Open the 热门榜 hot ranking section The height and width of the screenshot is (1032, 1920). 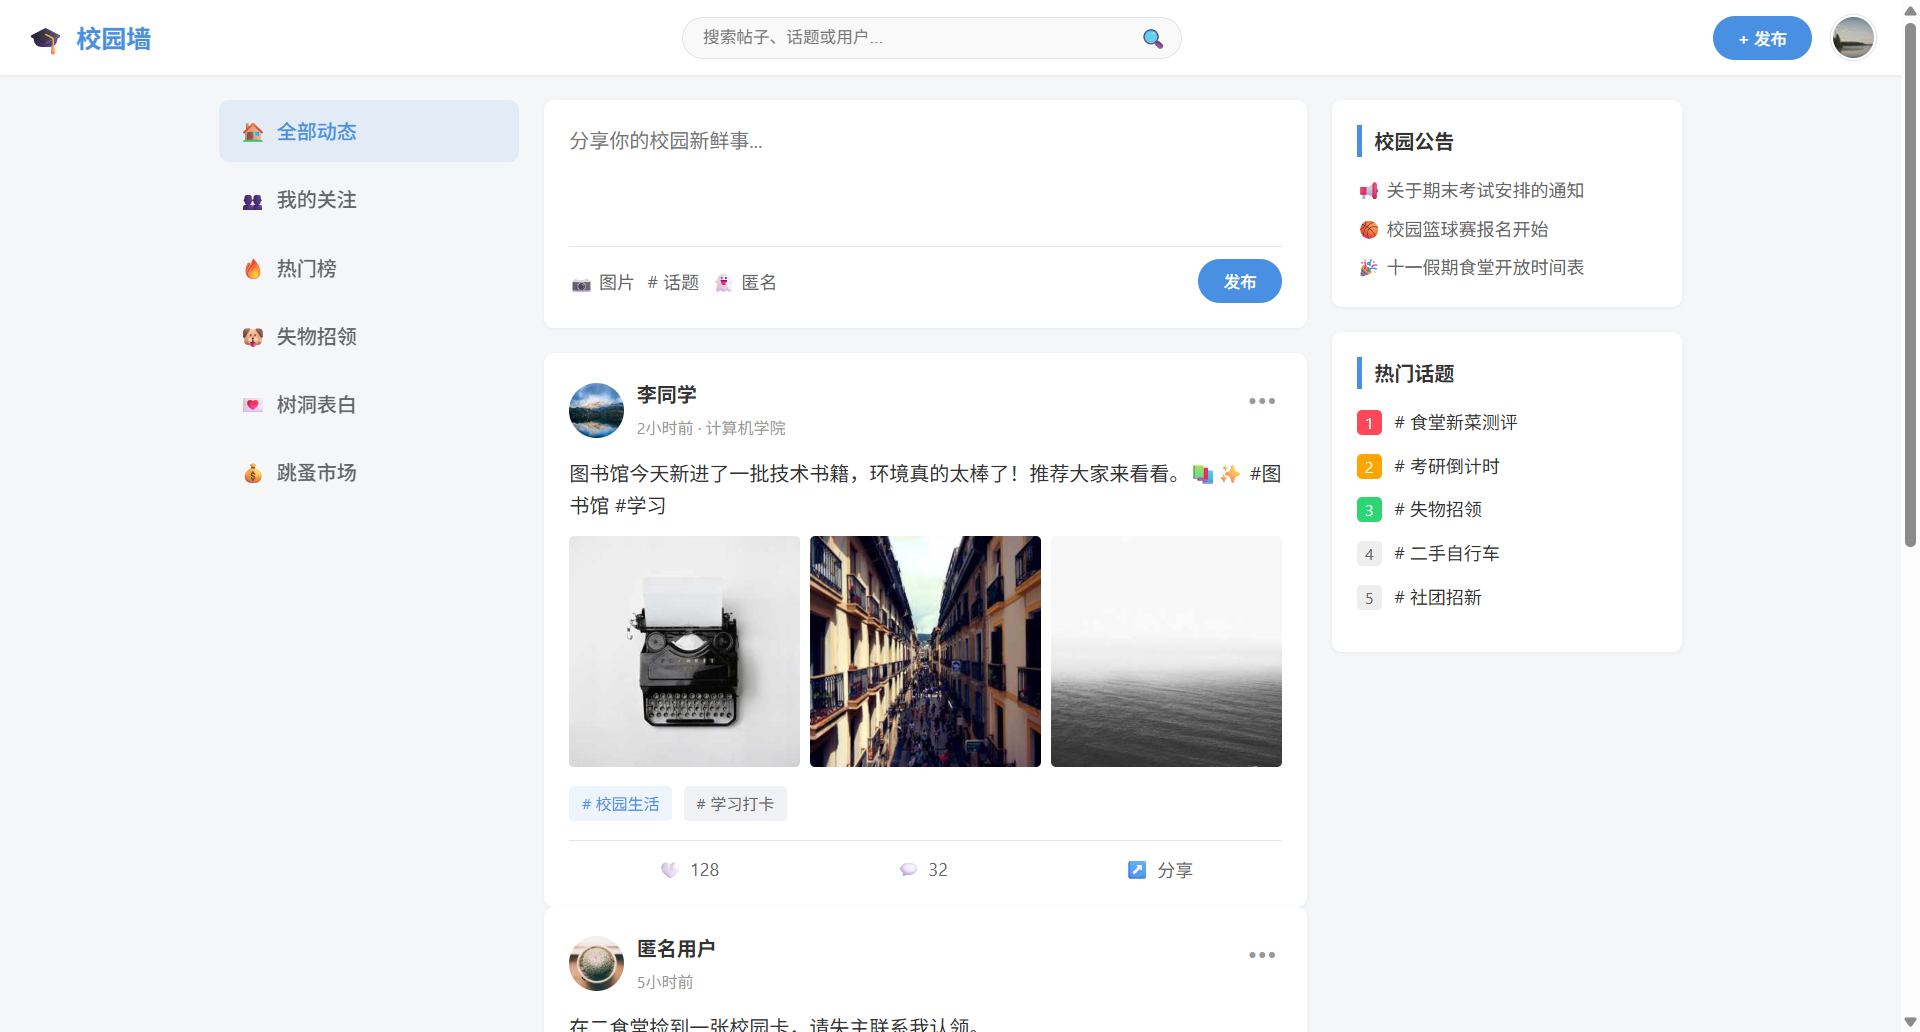click(305, 268)
